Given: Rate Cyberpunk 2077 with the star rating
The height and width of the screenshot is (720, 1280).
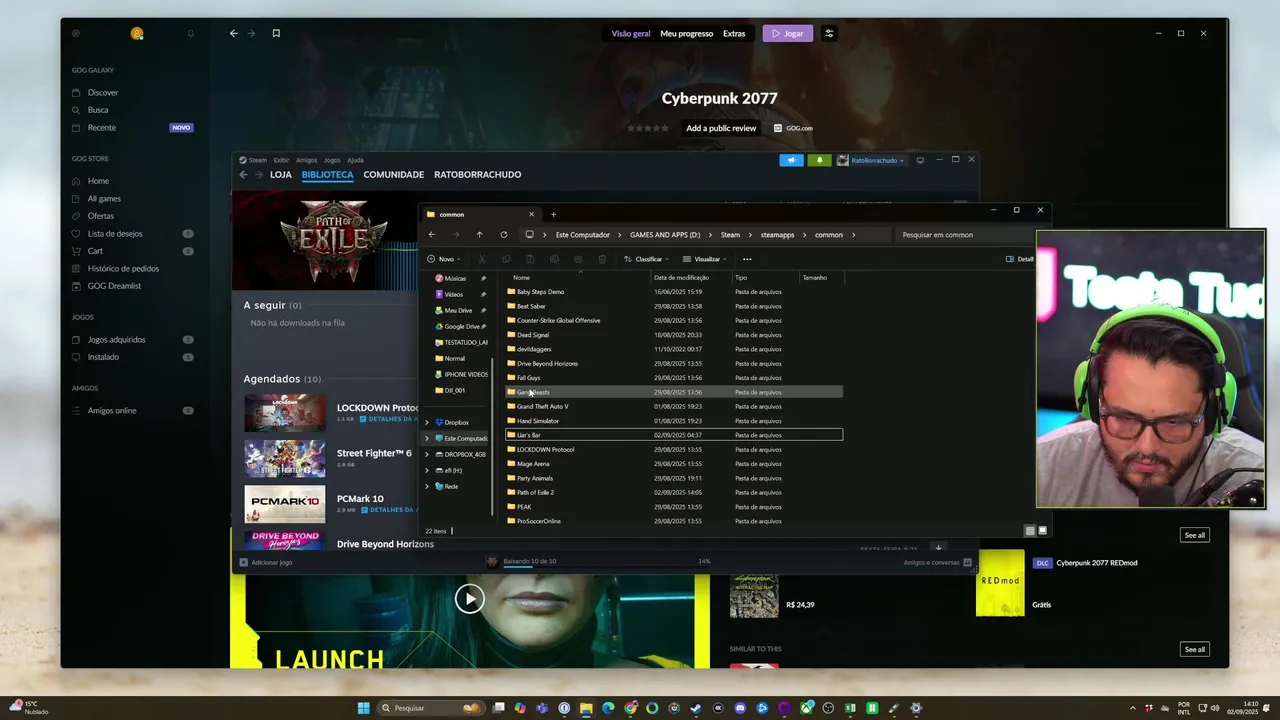Looking at the screenshot, I should coord(648,128).
